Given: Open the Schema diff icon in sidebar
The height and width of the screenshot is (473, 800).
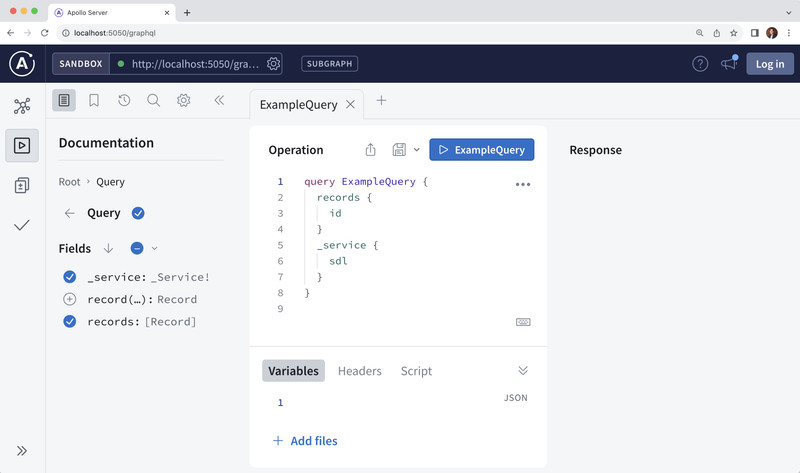Looking at the screenshot, I should 22,185.
